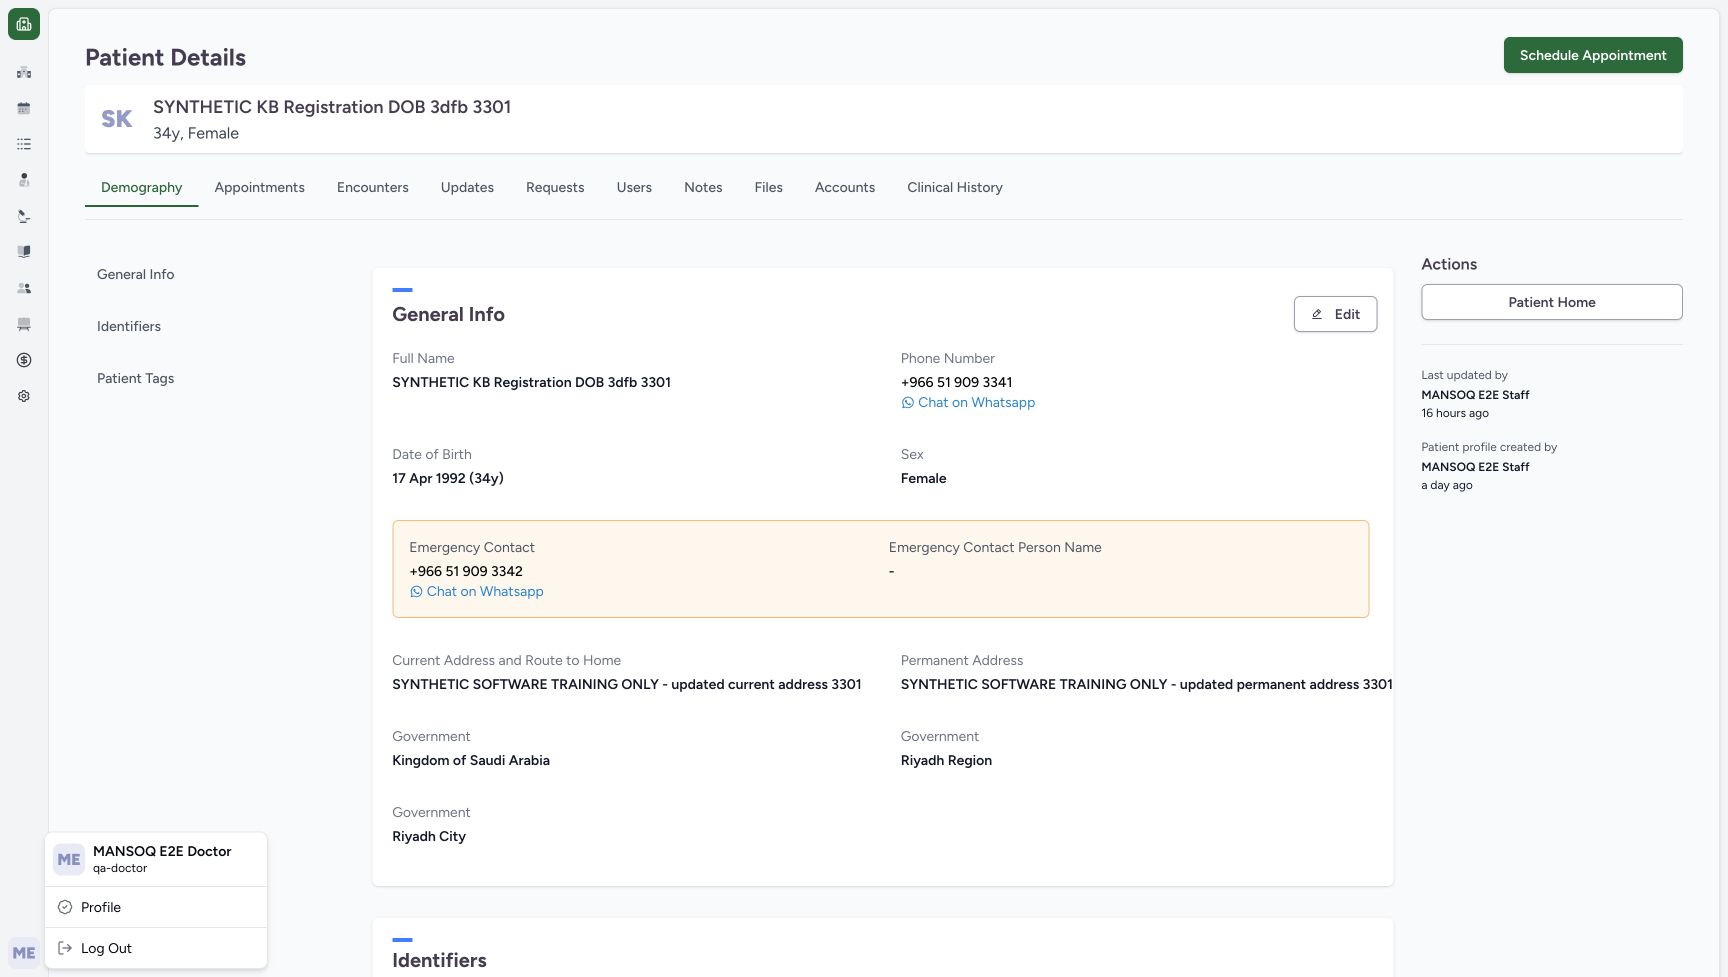The height and width of the screenshot is (977, 1728).
Task: Click emergency number +966 51 909 3342
Action: coord(466,571)
